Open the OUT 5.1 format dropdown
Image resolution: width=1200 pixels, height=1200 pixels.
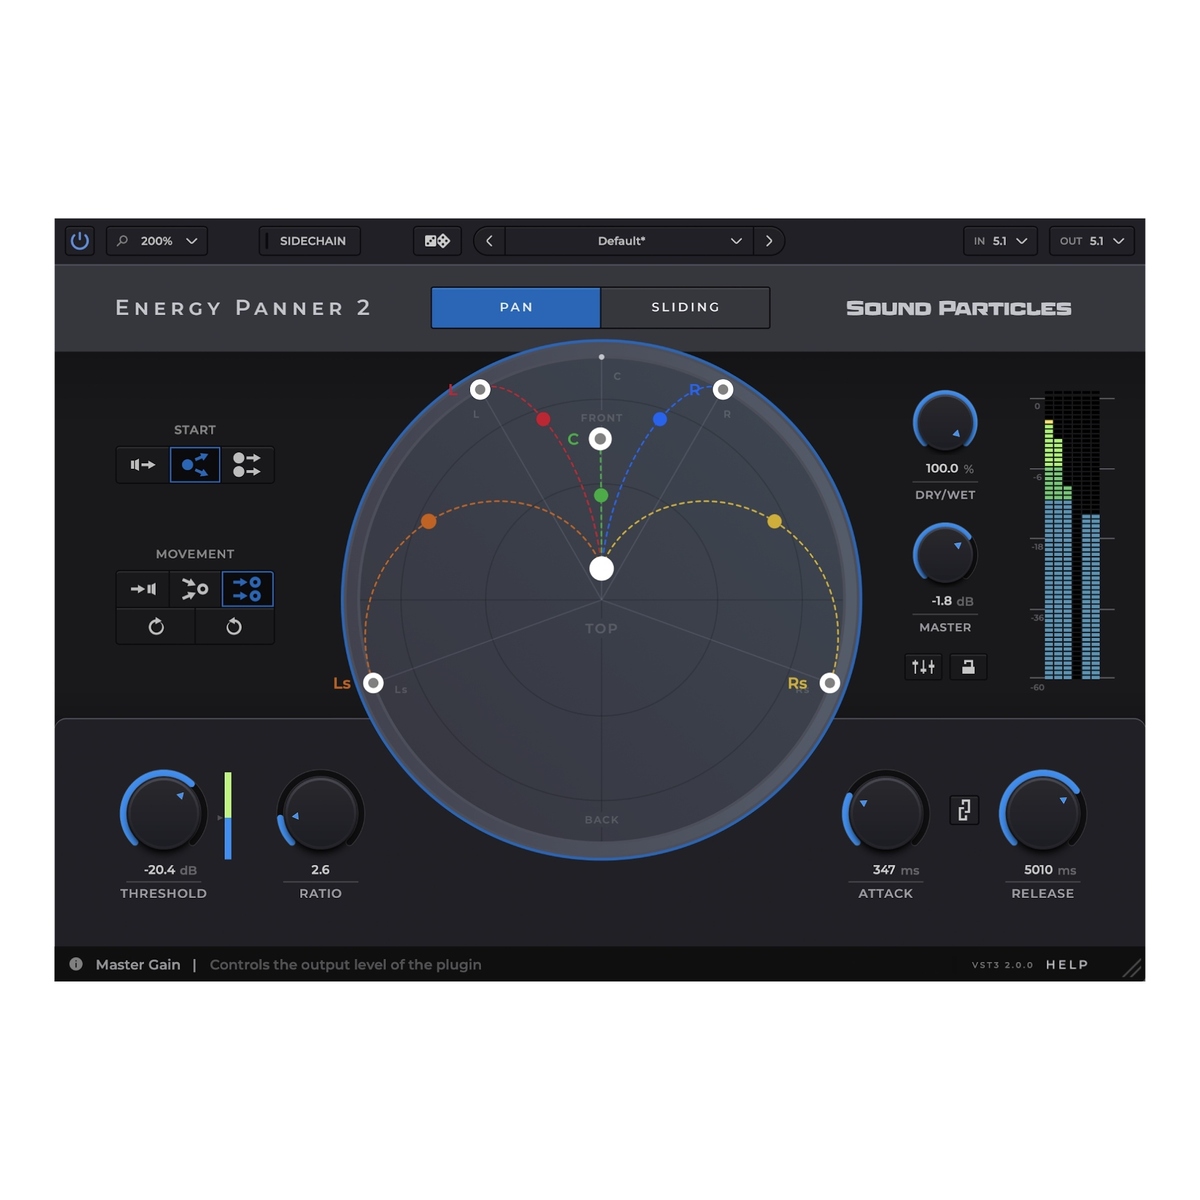tap(1092, 241)
